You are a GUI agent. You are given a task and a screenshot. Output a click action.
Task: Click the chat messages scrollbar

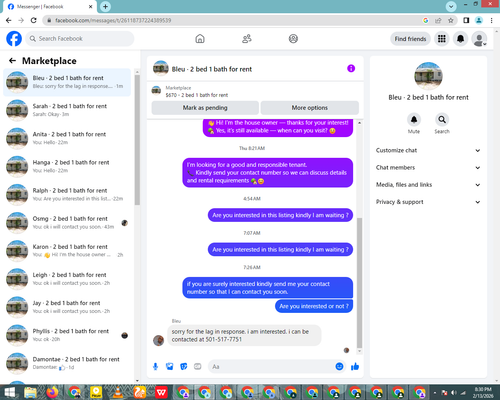pos(359,283)
